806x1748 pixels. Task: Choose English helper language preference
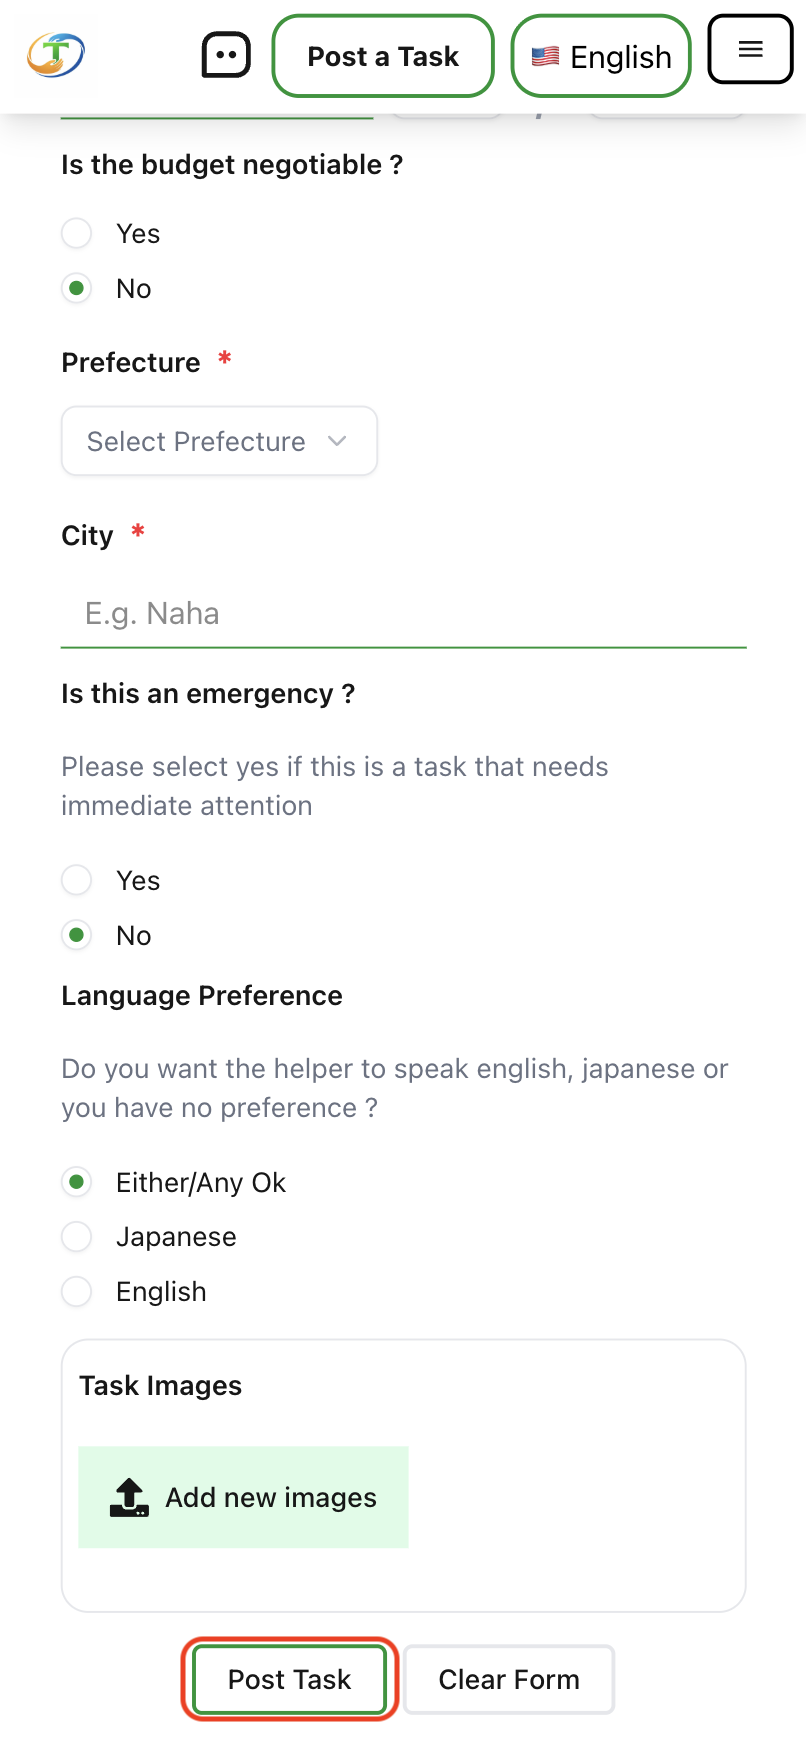pos(77,1292)
